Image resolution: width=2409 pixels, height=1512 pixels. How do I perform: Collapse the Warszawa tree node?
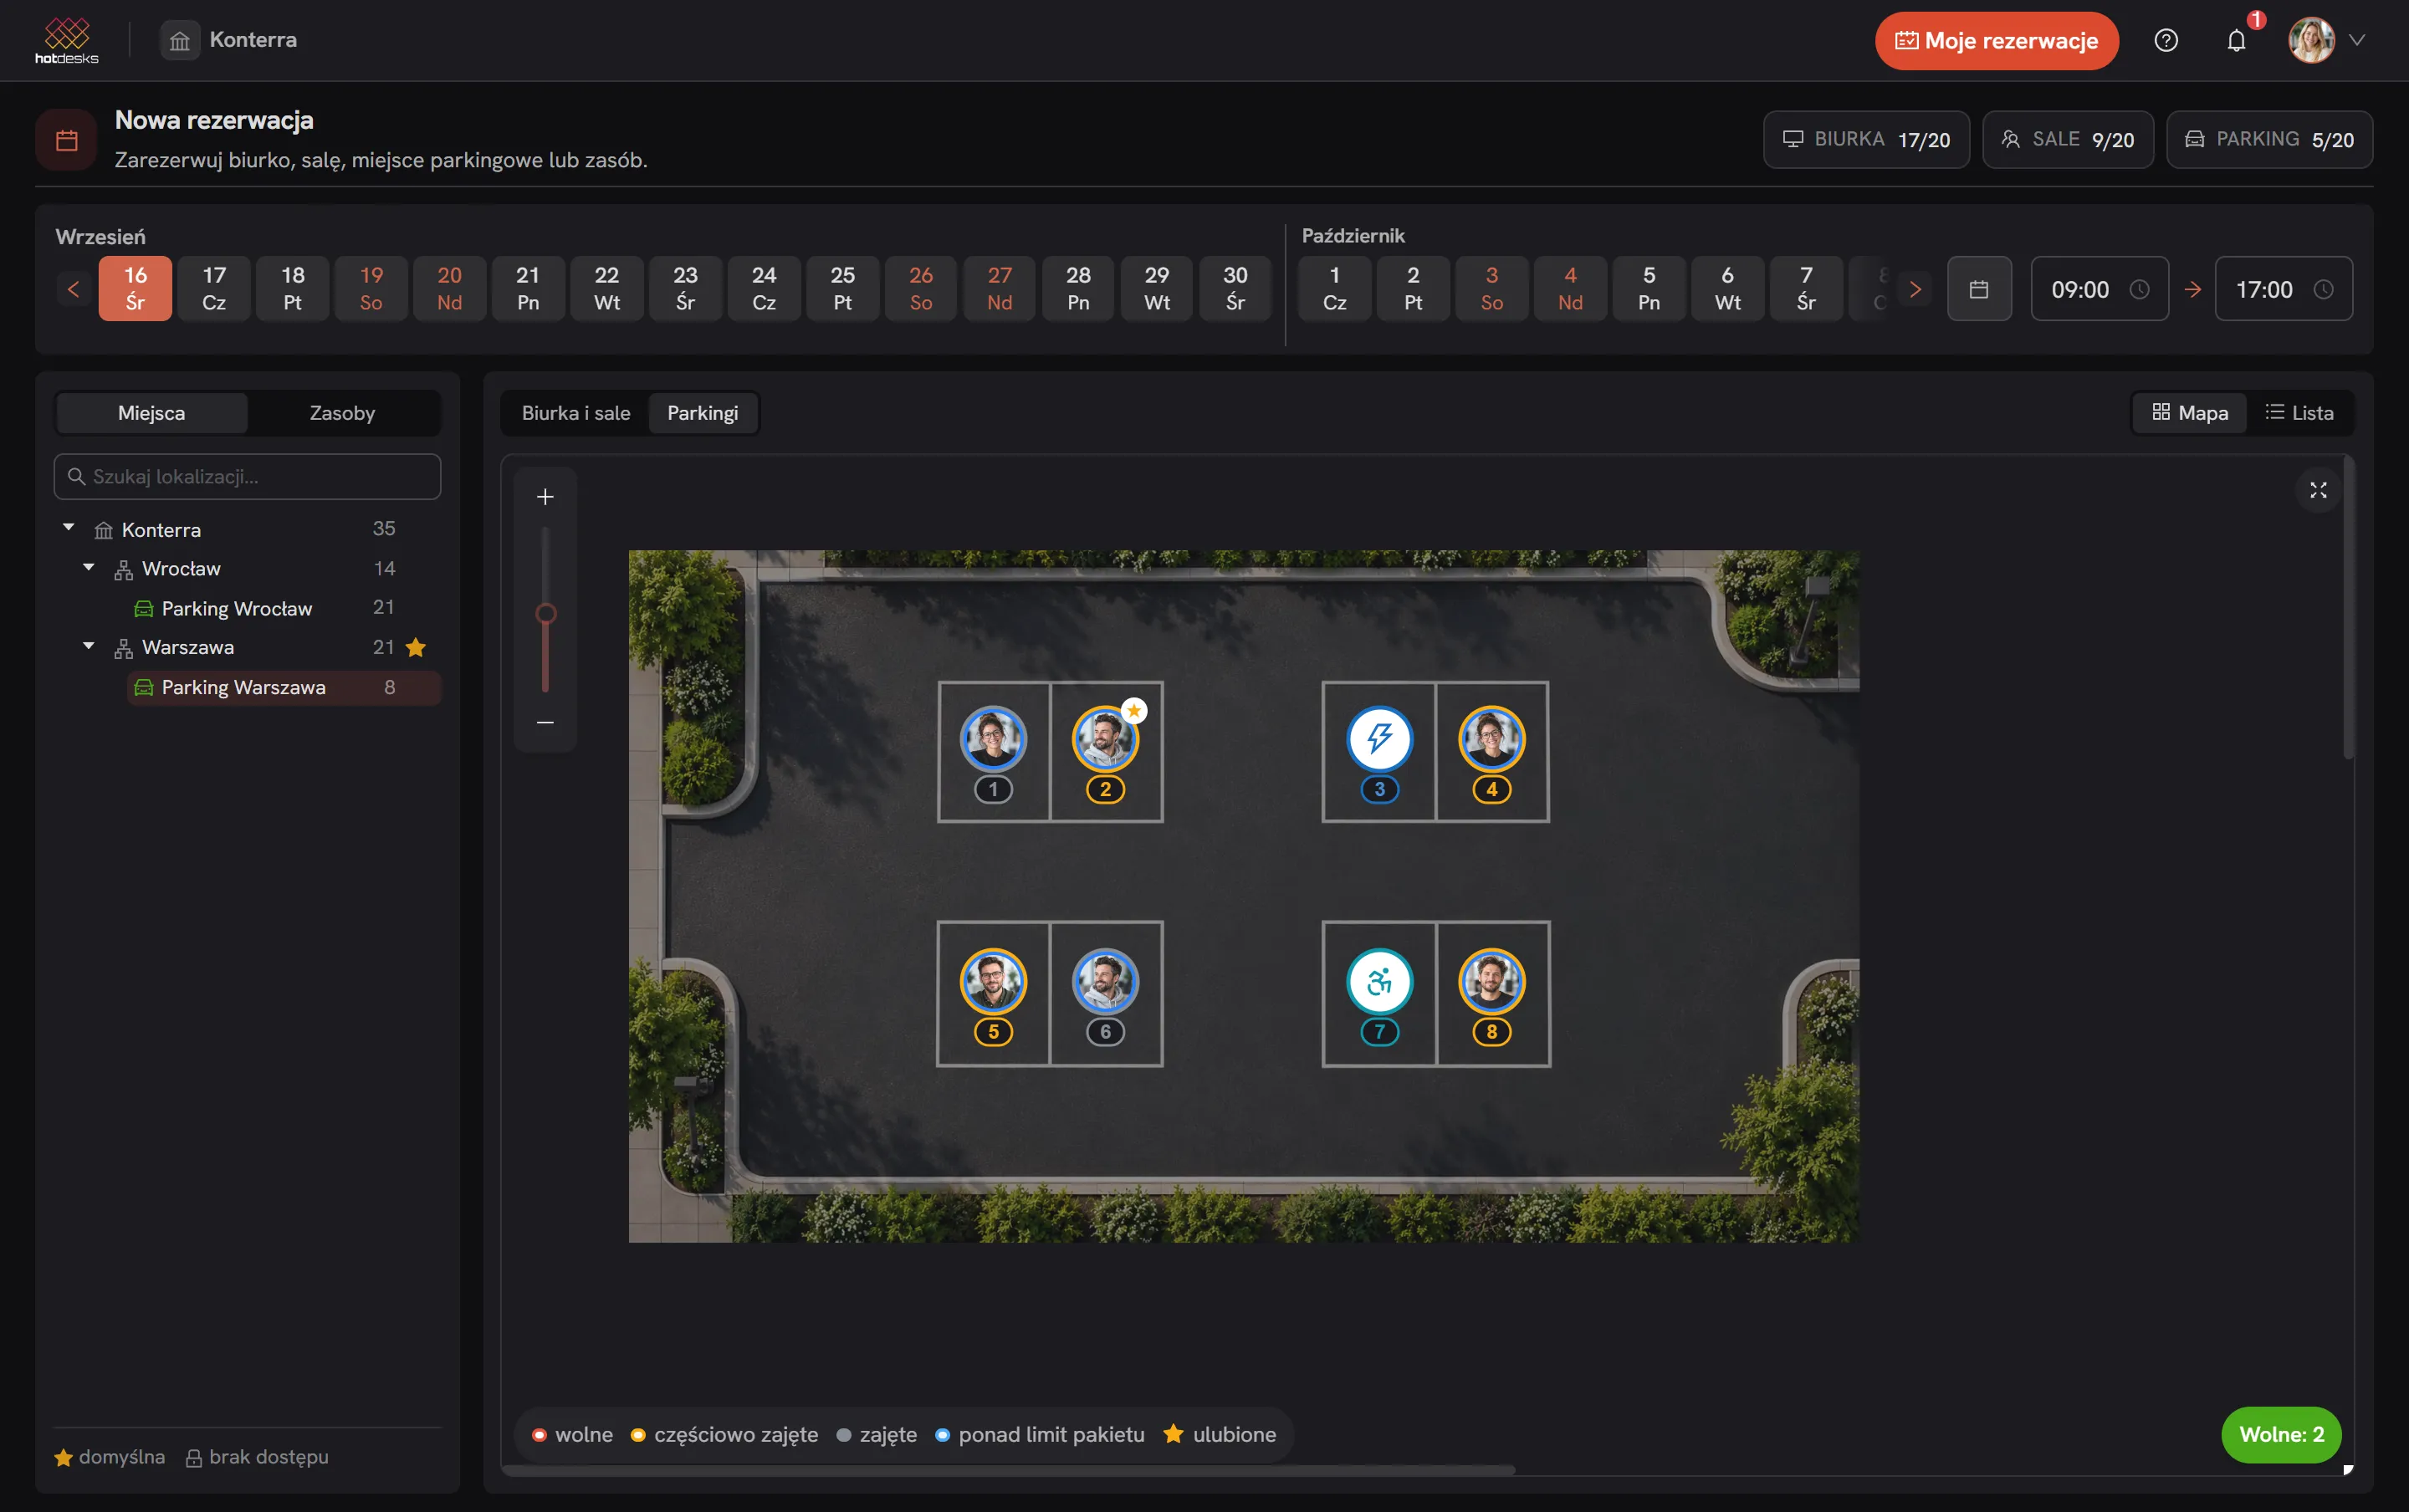tap(89, 646)
